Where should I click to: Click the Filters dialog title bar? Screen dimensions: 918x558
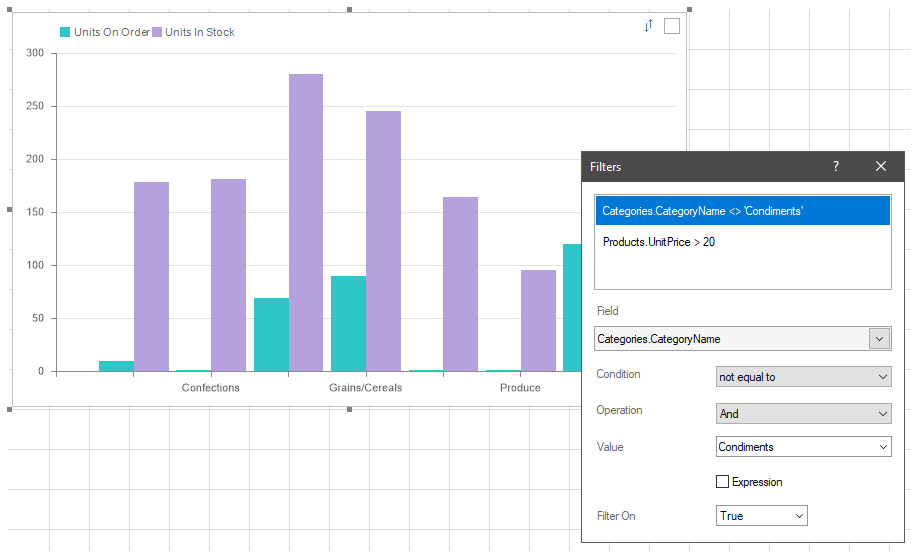coord(700,167)
